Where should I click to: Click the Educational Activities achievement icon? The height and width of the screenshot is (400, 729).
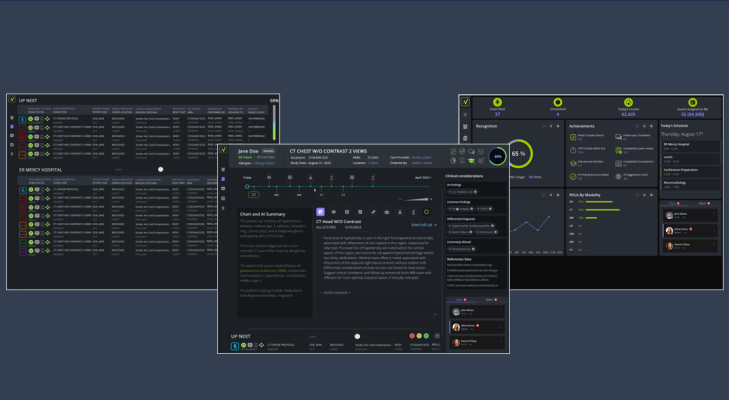tap(573, 161)
